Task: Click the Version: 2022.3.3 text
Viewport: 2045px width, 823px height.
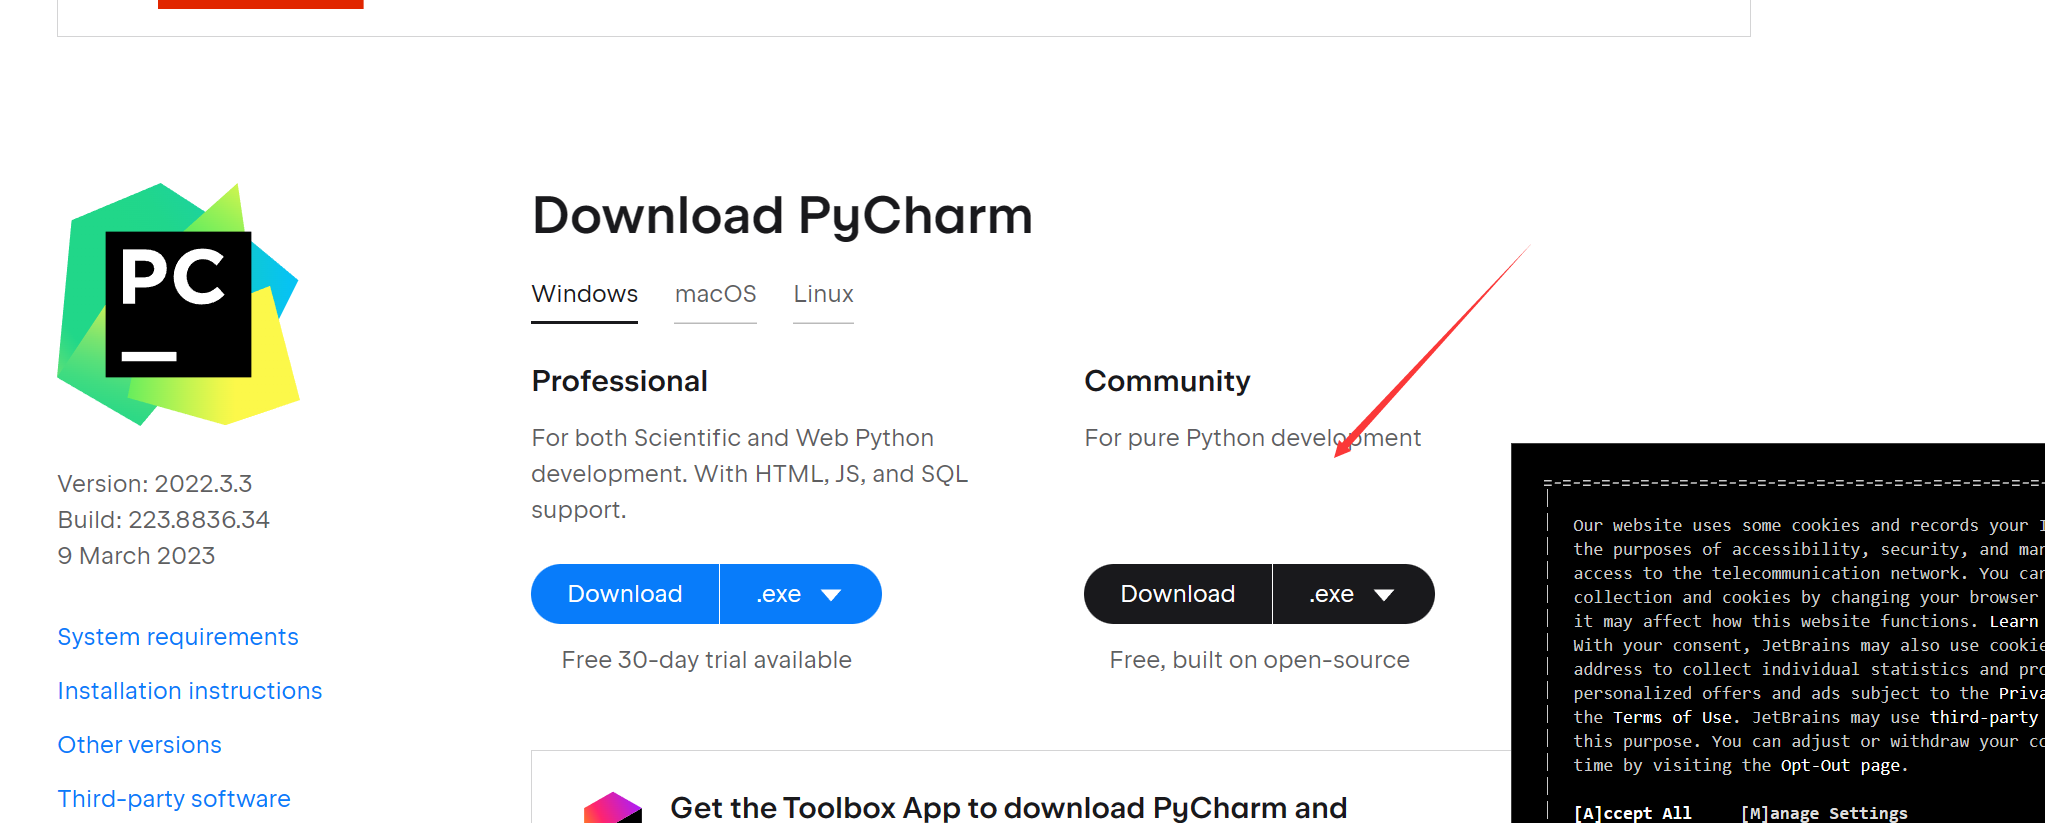Action: coord(155,484)
